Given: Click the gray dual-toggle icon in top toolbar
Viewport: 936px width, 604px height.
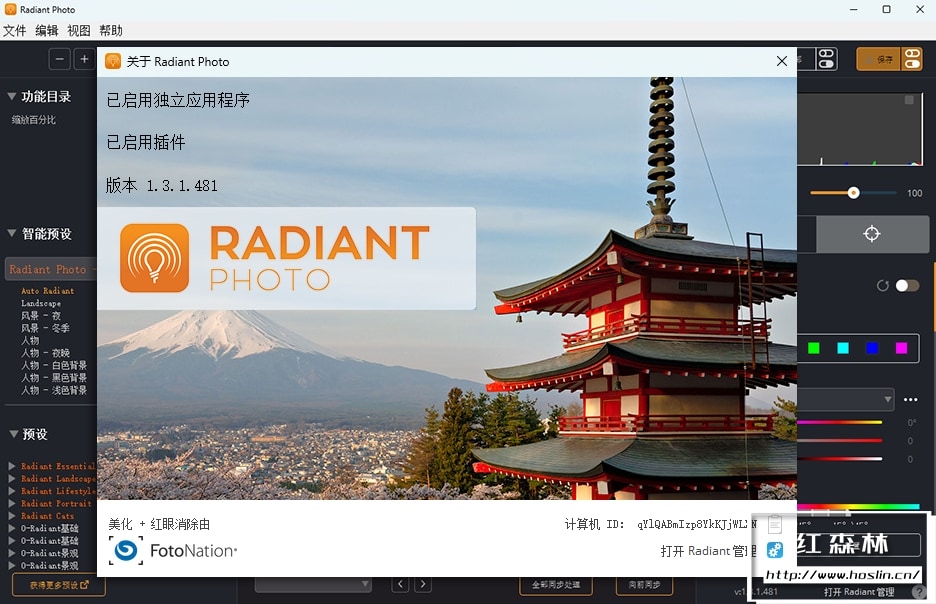Looking at the screenshot, I should coord(826,59).
